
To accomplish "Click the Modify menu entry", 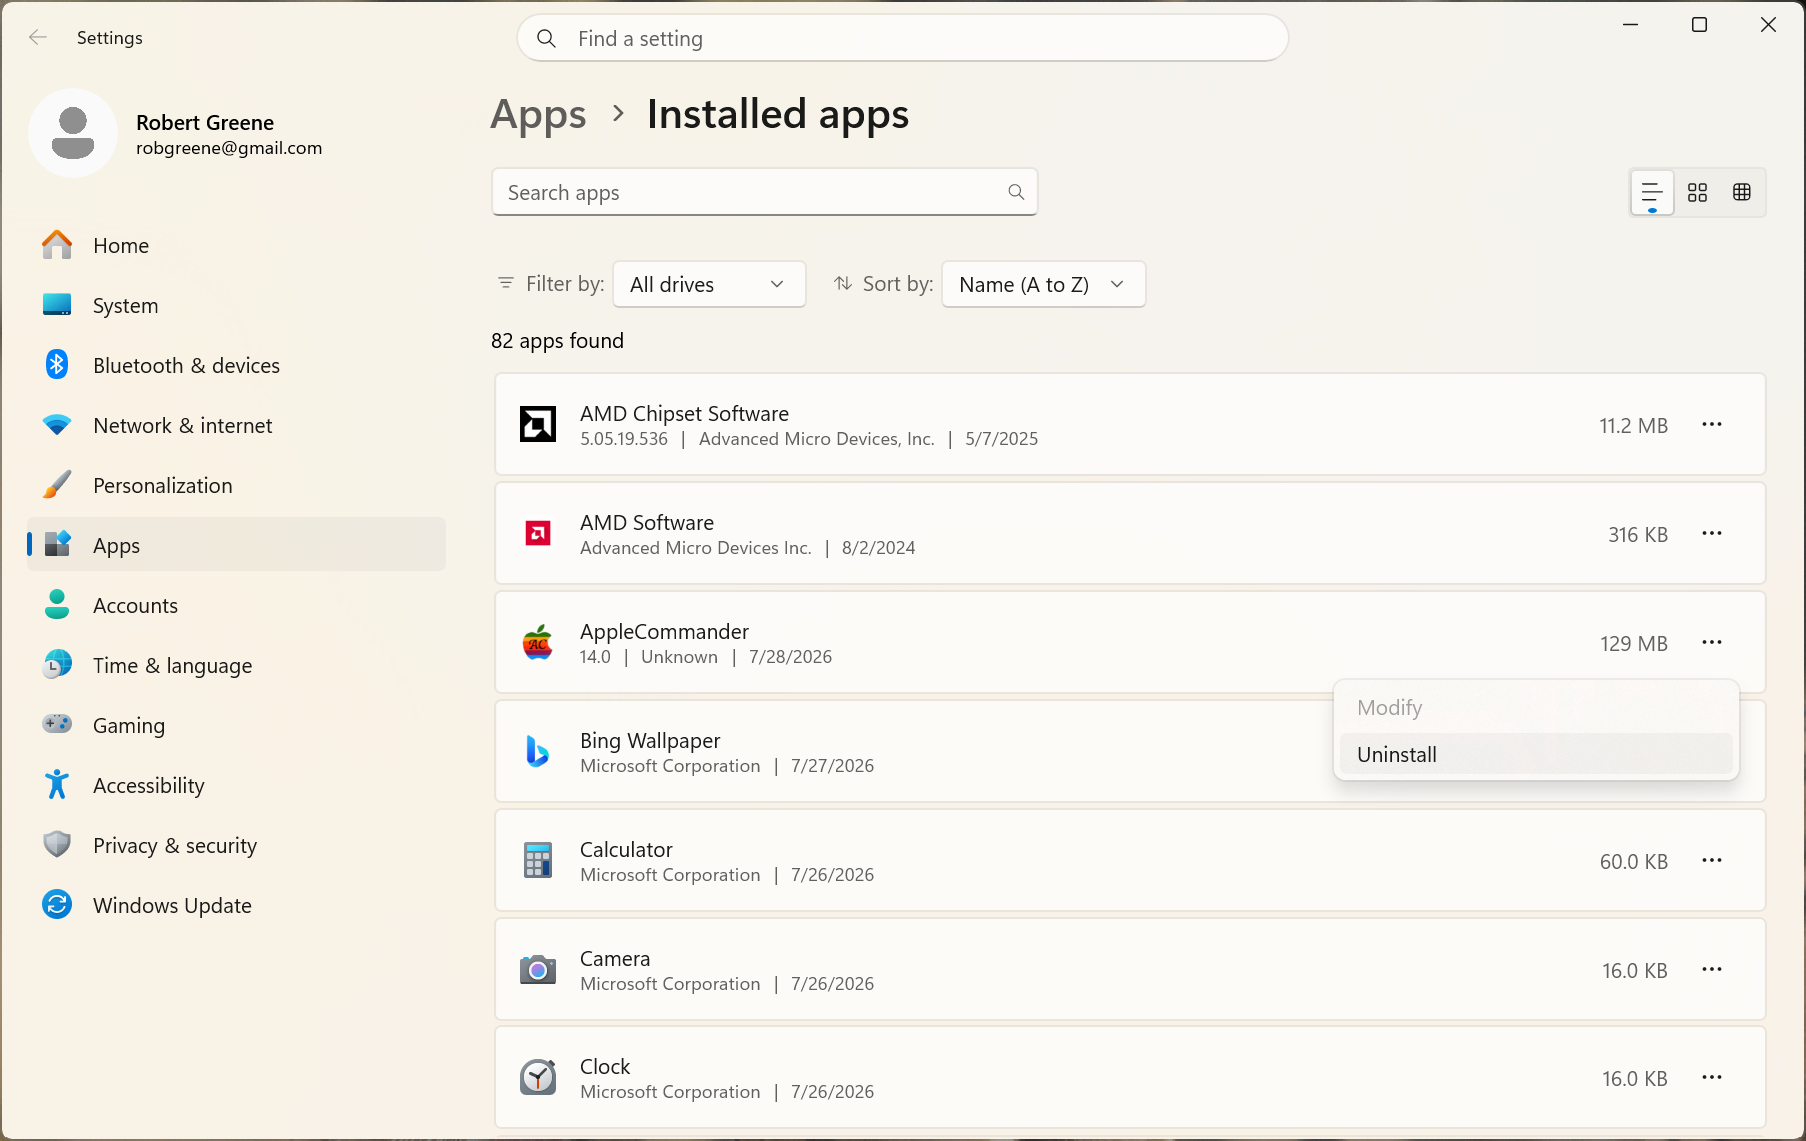I will tap(1536, 707).
